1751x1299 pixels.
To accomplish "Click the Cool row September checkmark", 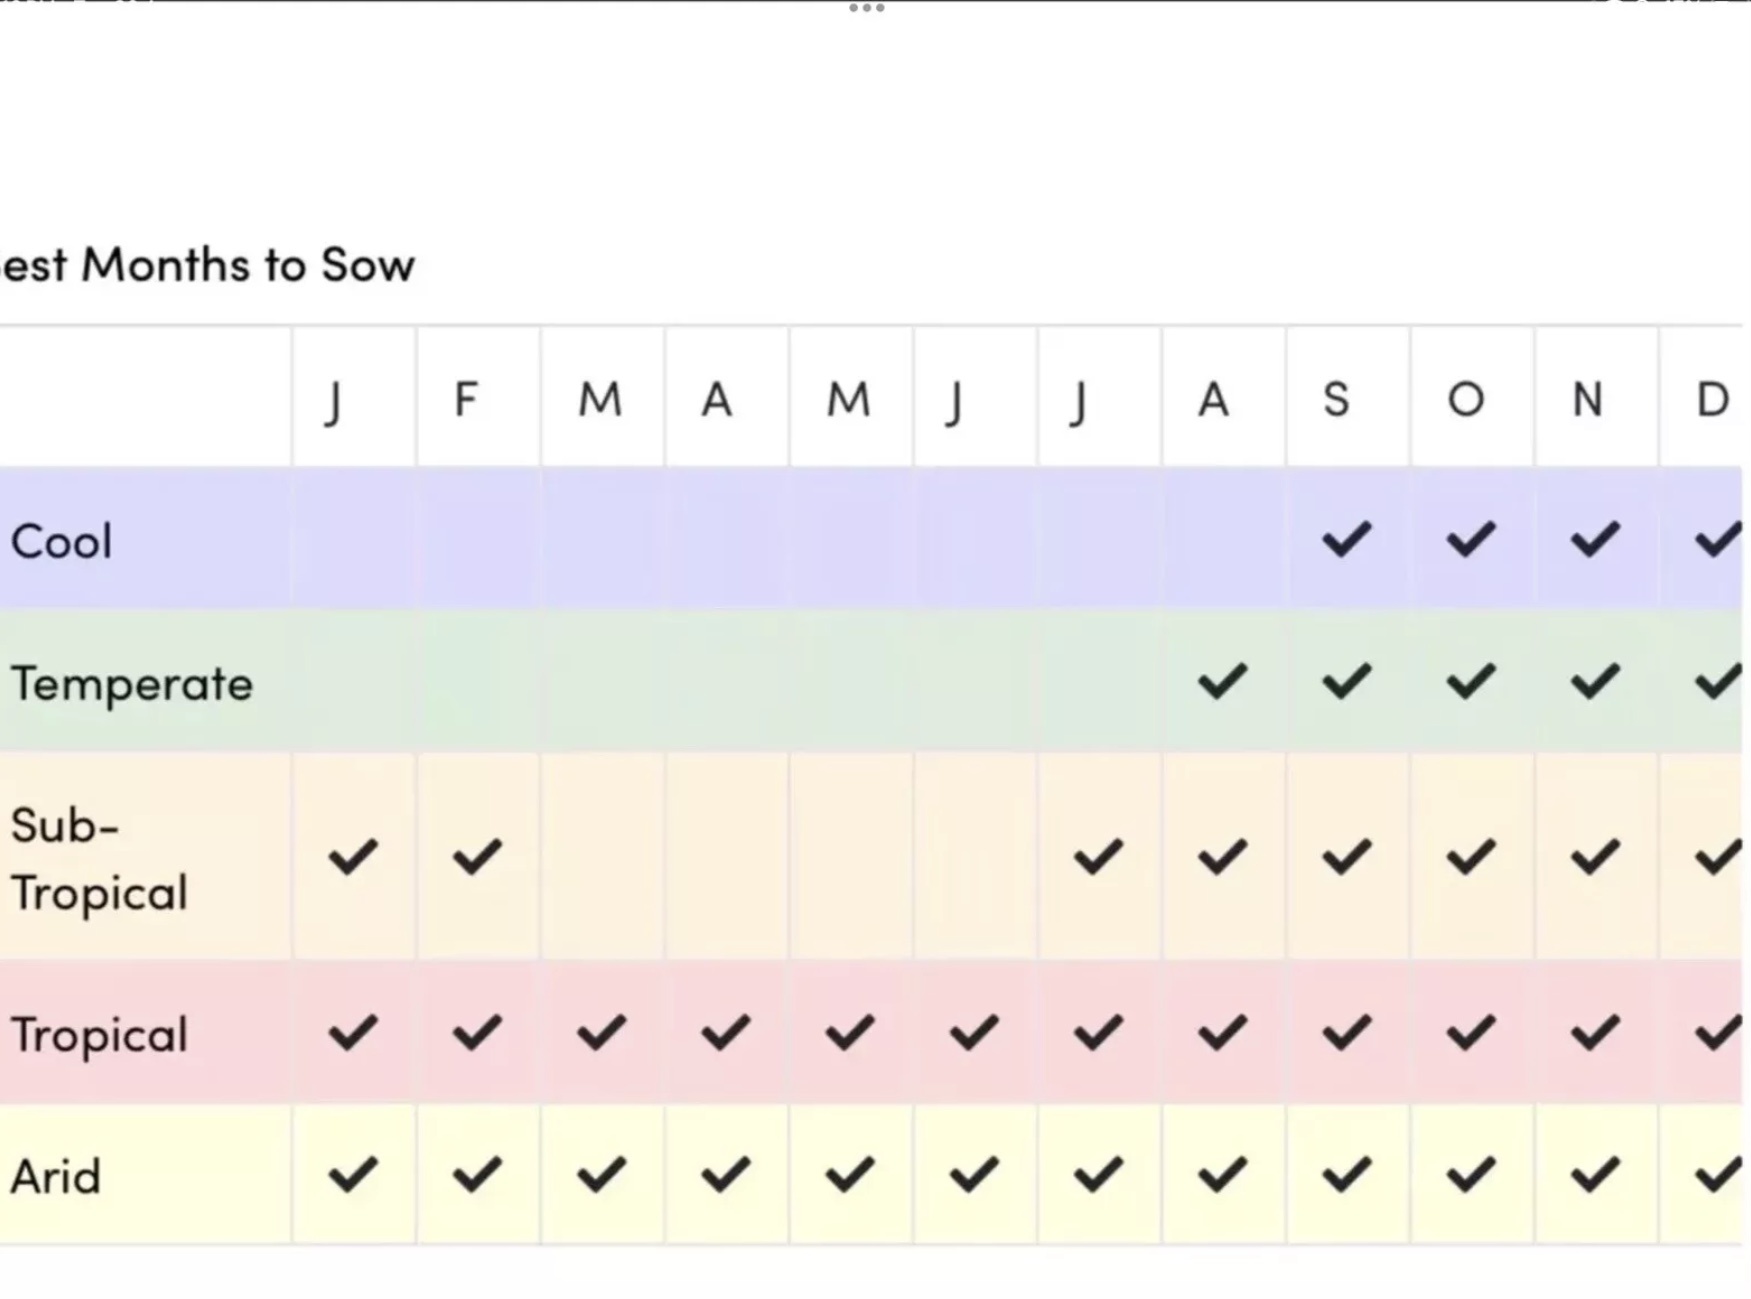I will tap(1346, 540).
